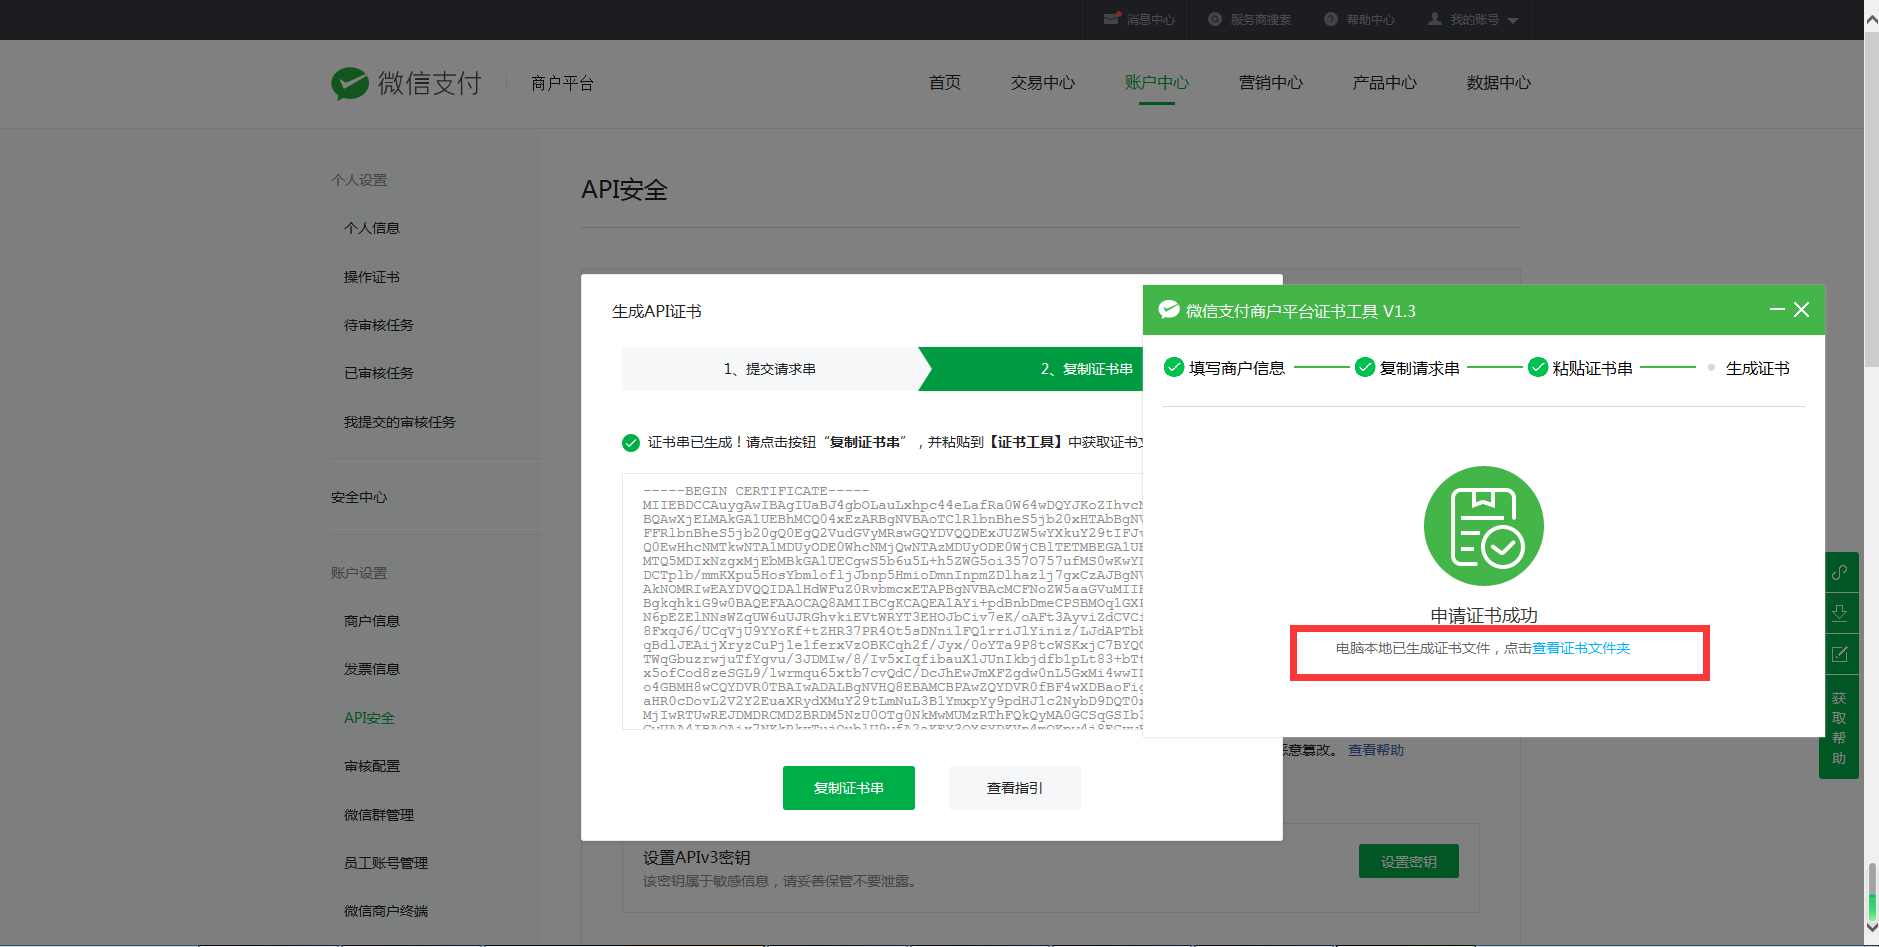Click the 设置密钥 button
1879x947 pixels.
(1409, 861)
